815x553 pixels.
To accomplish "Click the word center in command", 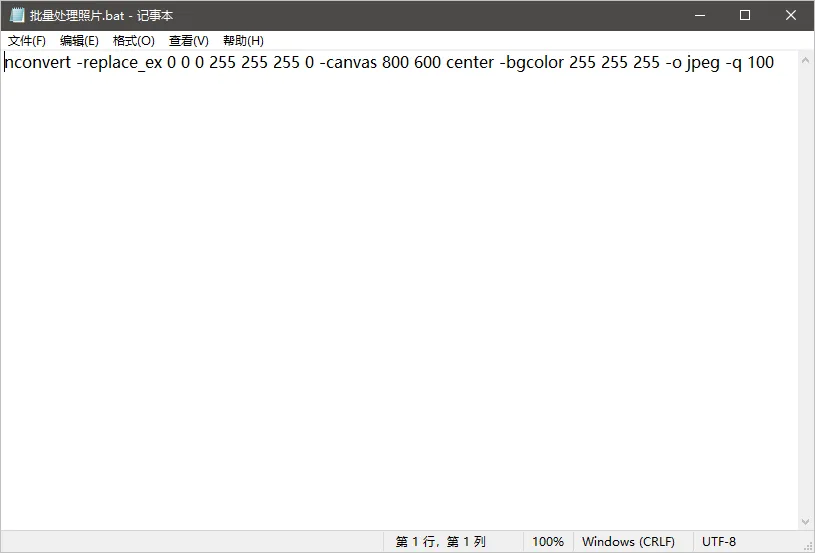I will tap(470, 62).
